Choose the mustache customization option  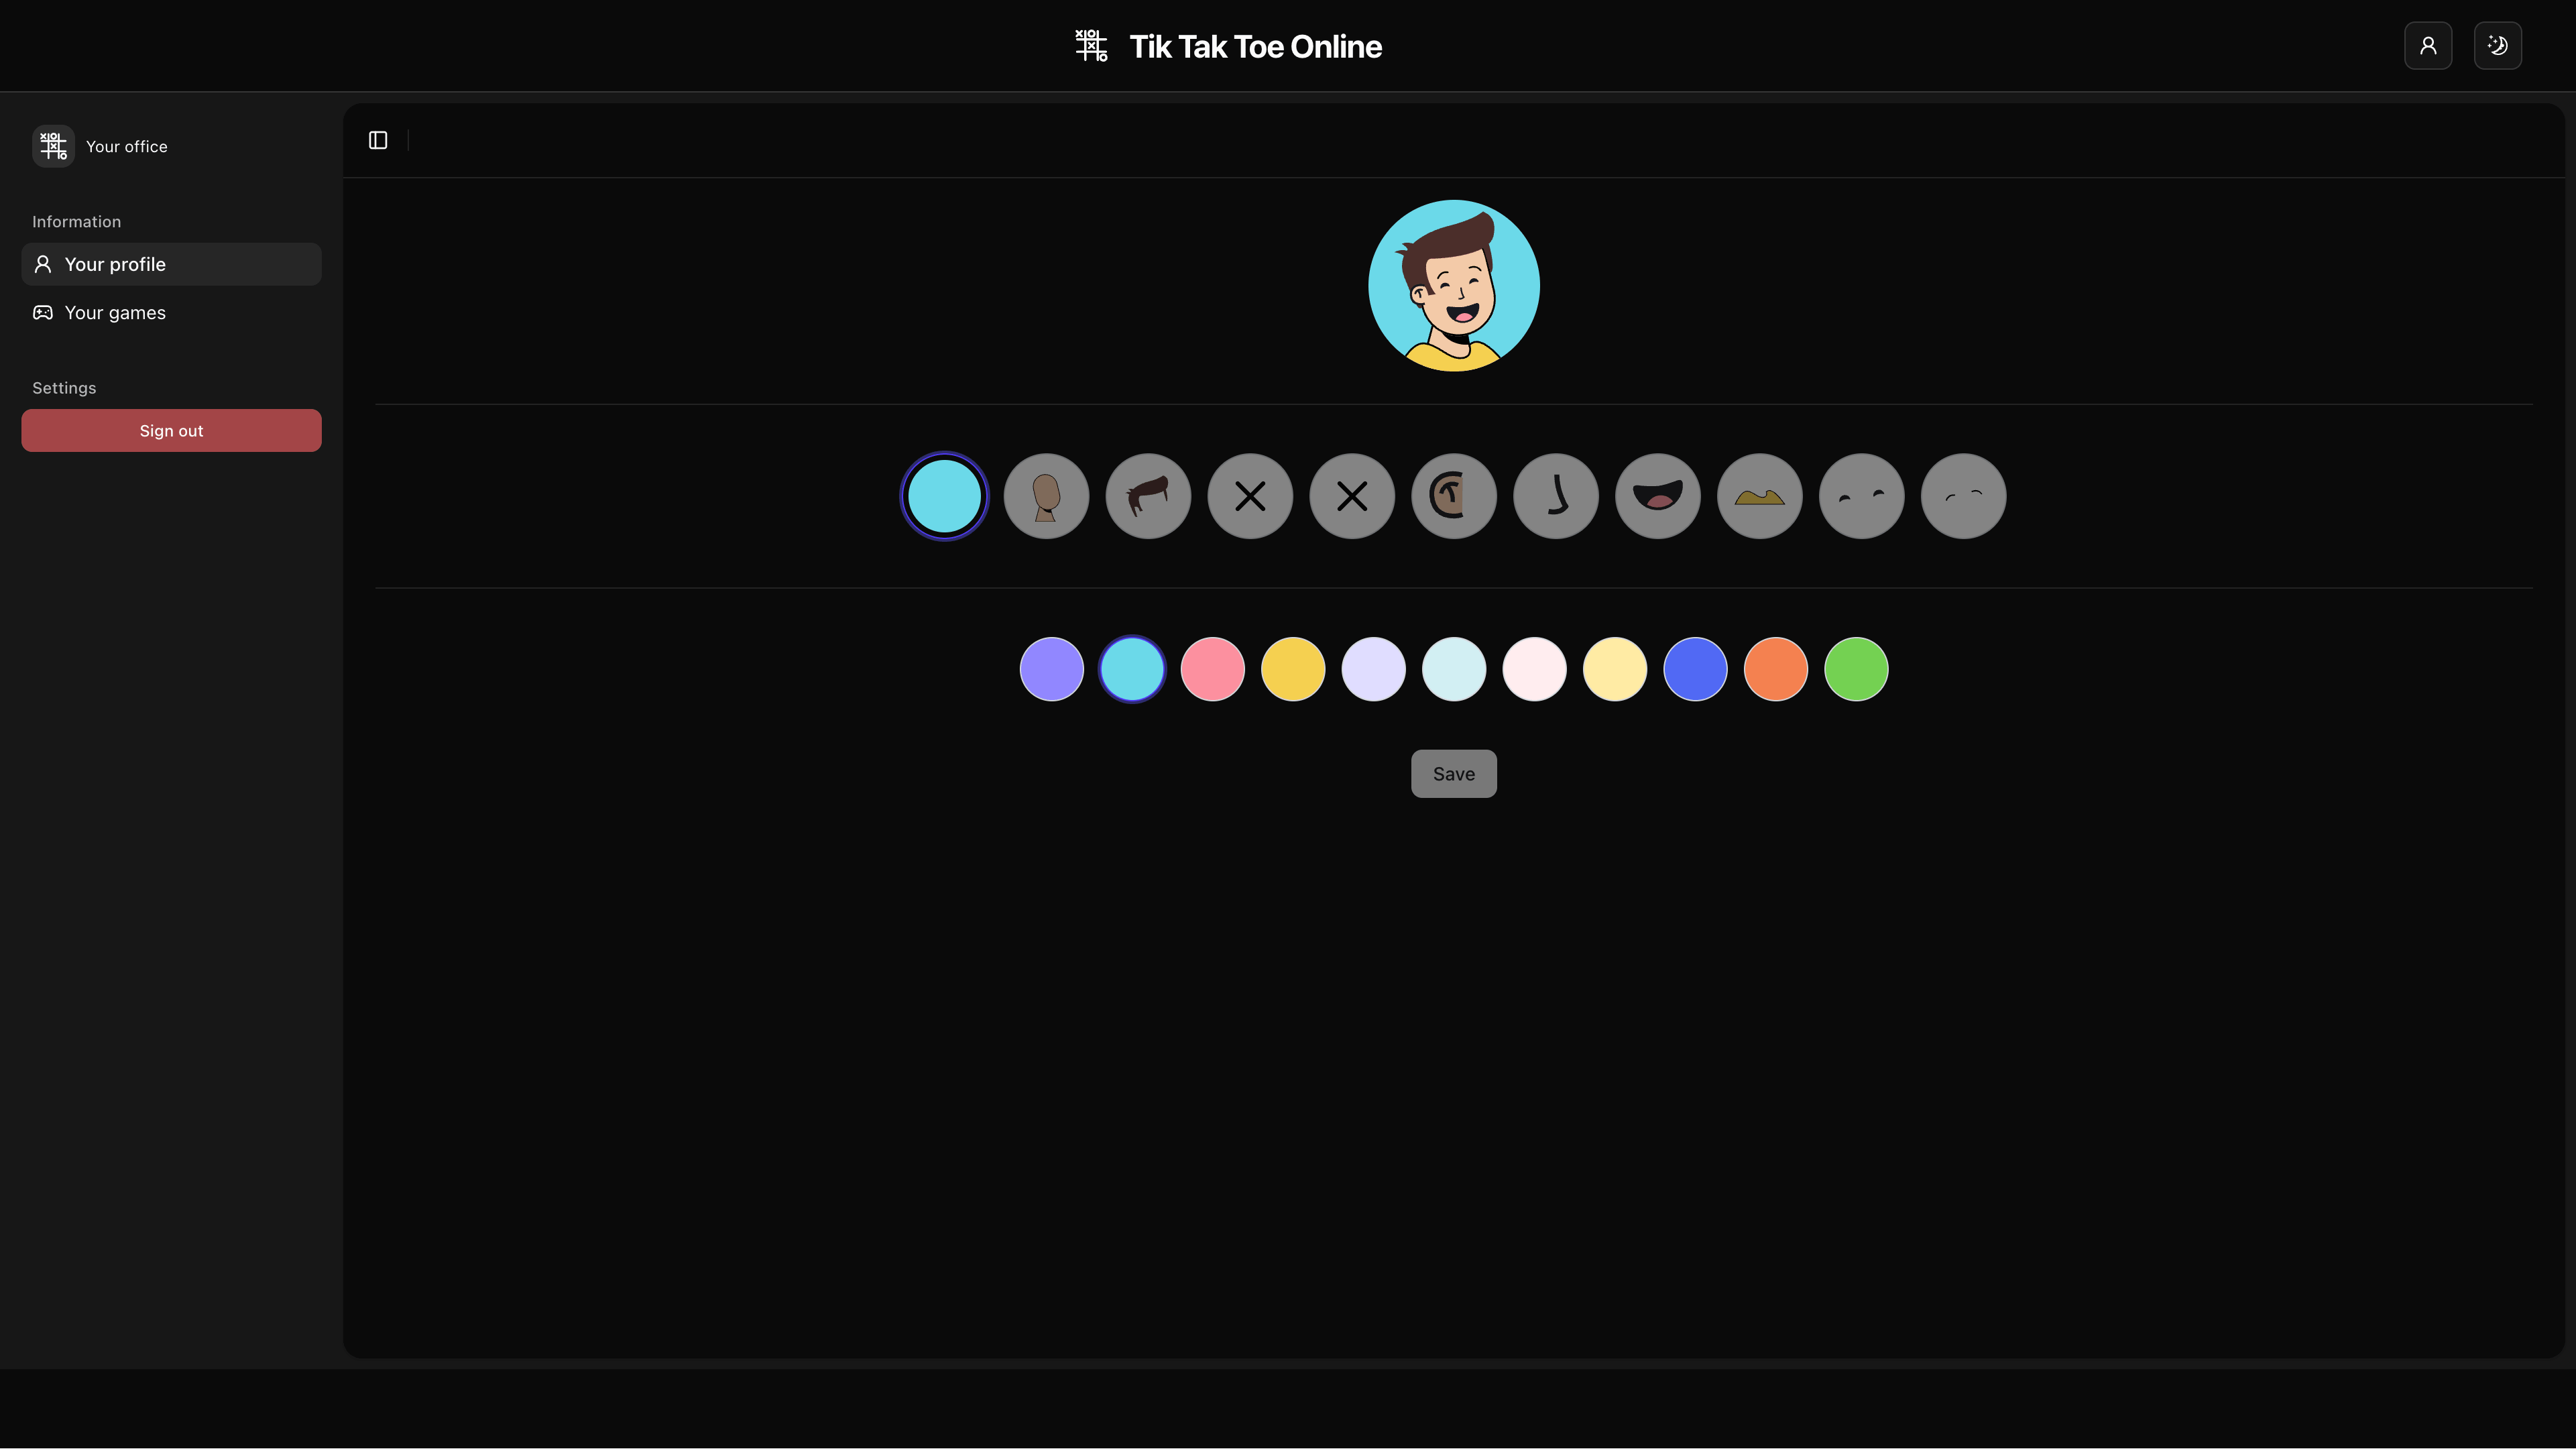(x=1759, y=495)
